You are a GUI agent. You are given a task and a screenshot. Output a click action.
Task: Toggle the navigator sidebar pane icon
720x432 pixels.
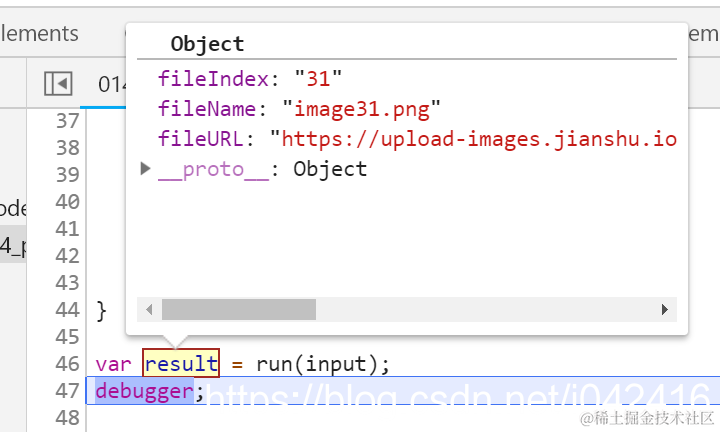58,84
